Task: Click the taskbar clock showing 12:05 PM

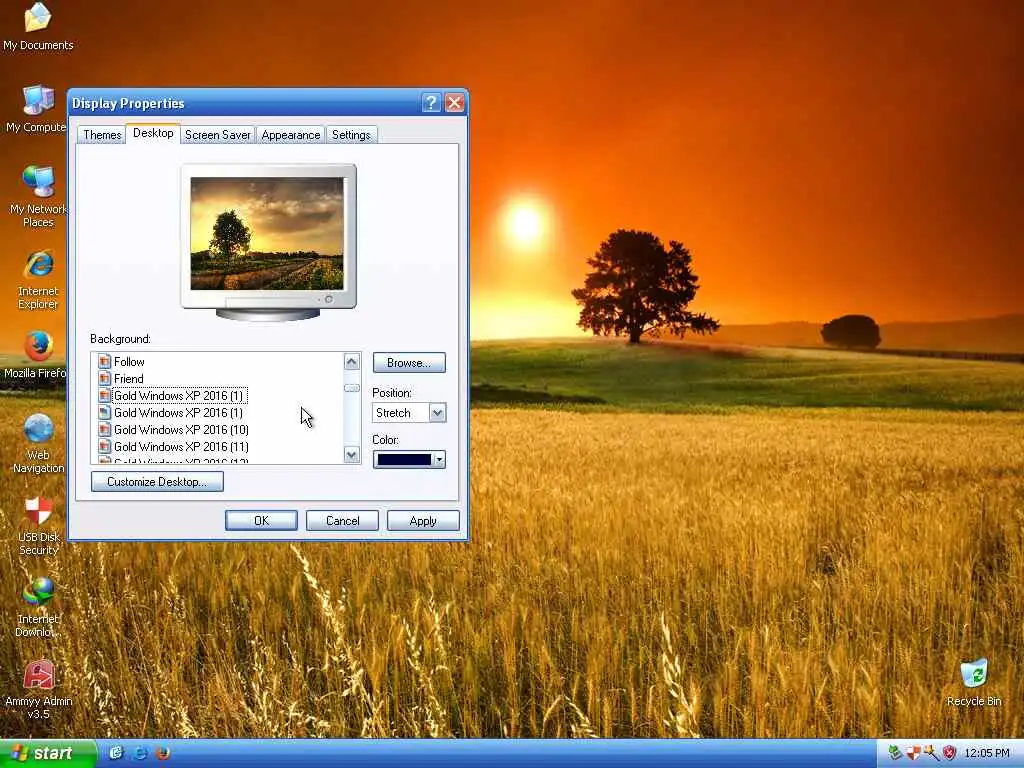Action: pyautogui.click(x=987, y=753)
